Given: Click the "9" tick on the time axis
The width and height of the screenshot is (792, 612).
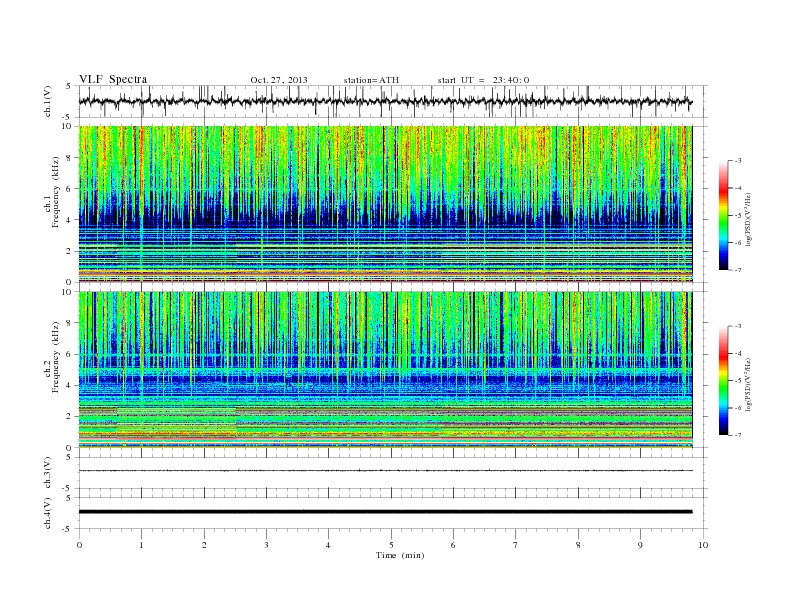Looking at the screenshot, I should click(640, 545).
